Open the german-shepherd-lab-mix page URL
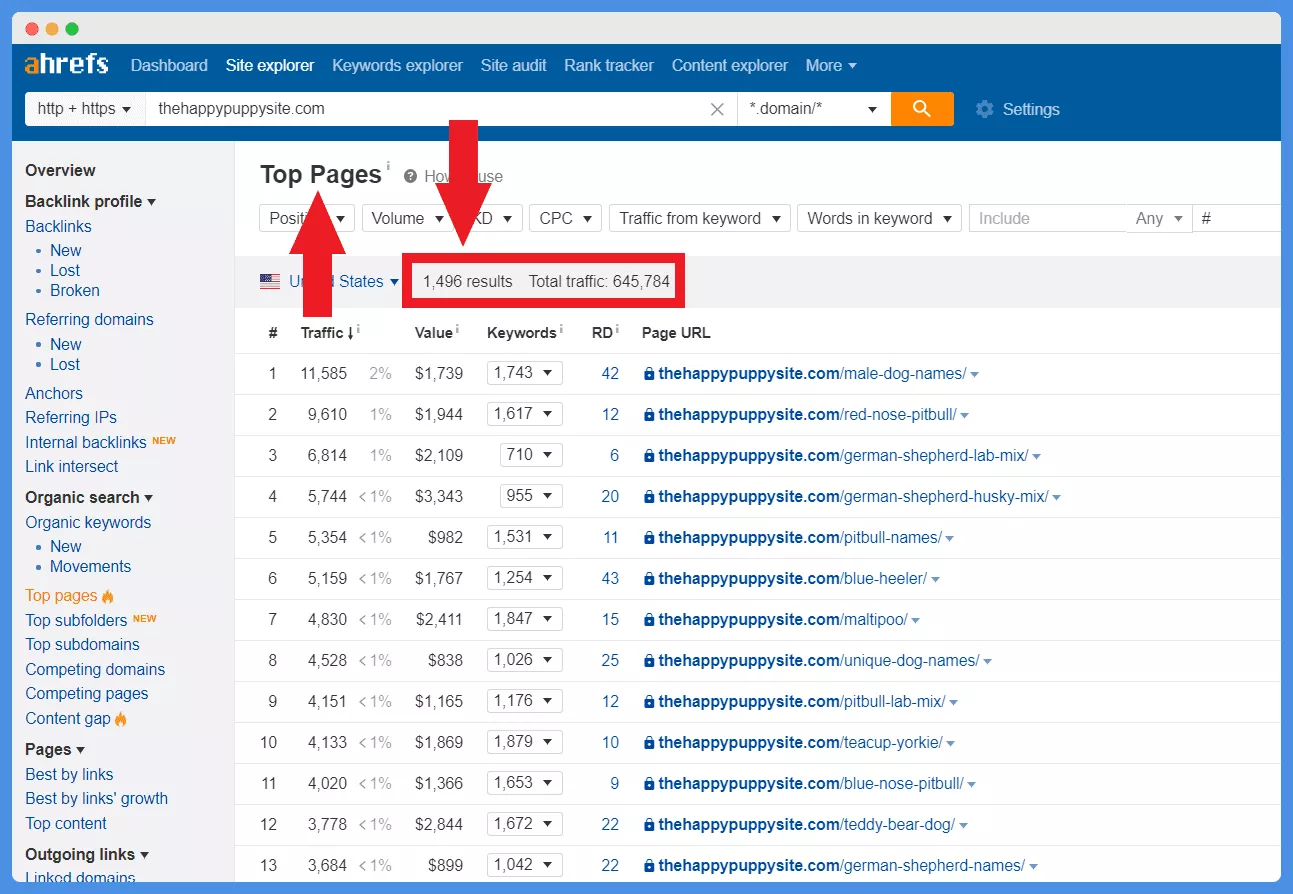1293x894 pixels. [x=843, y=455]
